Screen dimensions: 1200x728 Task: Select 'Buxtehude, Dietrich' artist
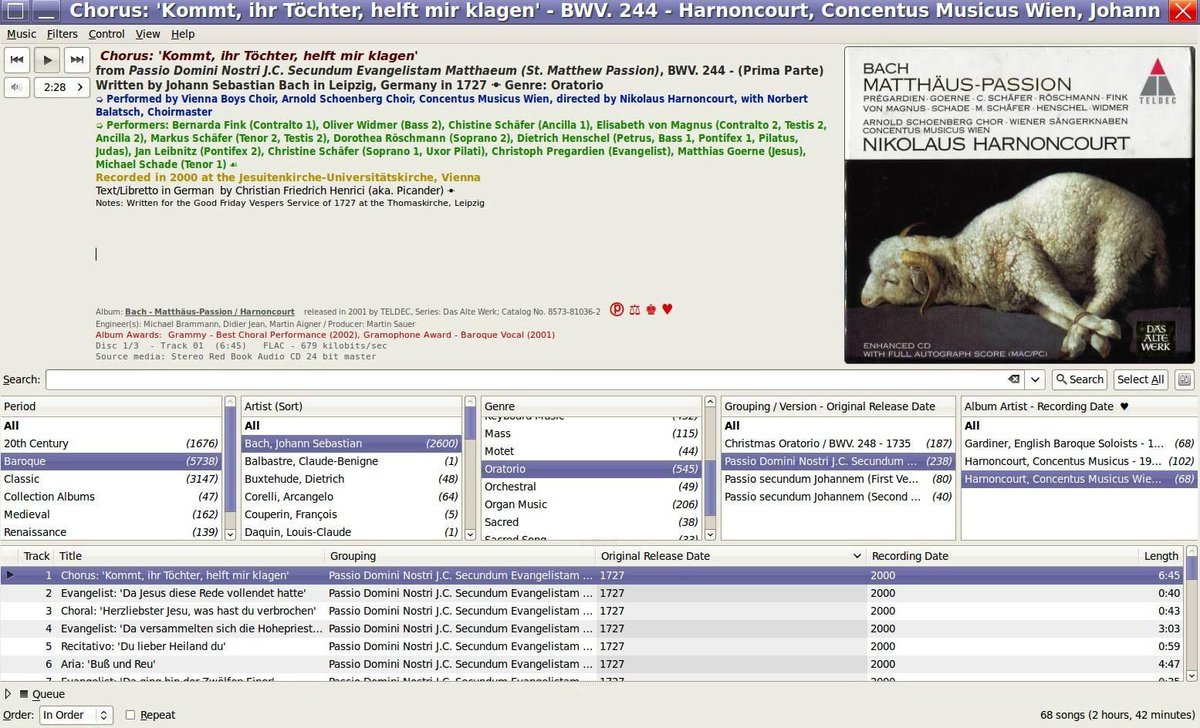(352, 479)
